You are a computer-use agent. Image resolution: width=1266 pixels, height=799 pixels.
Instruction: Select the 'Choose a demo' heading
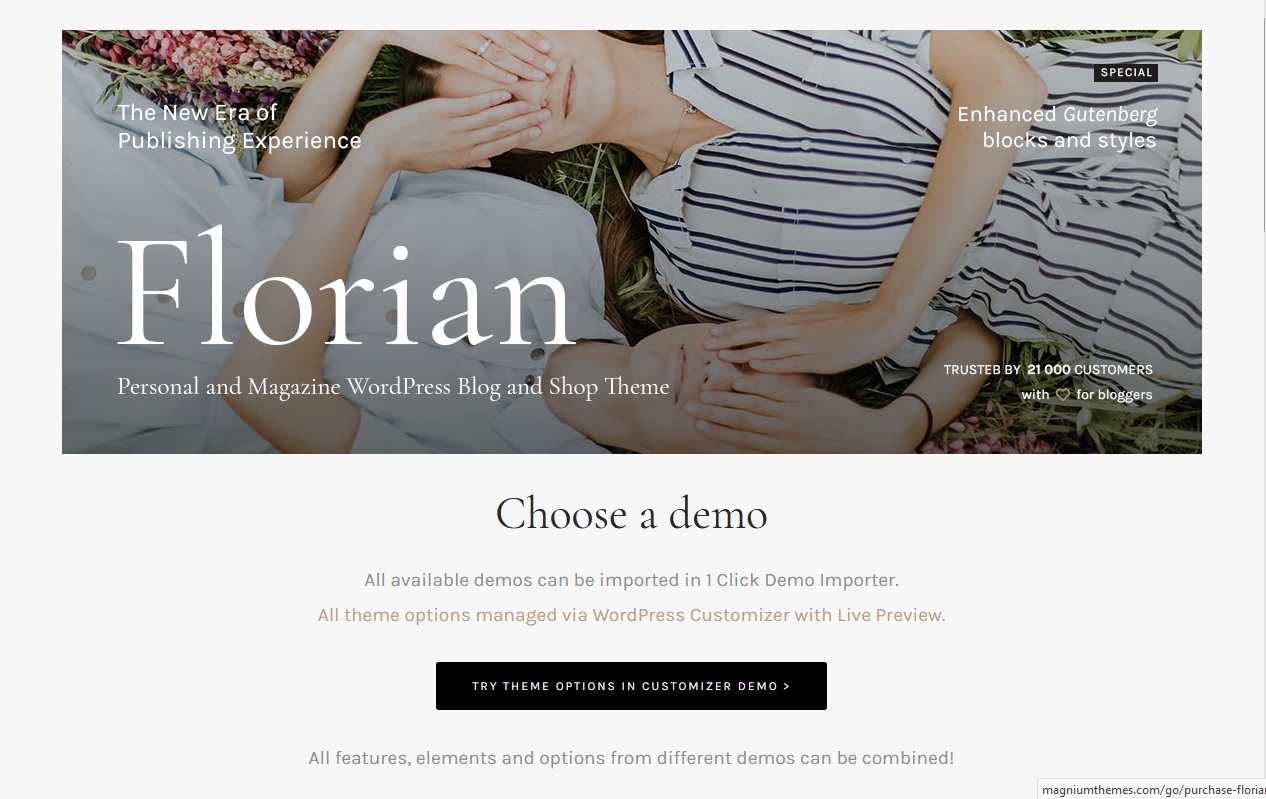tap(631, 514)
